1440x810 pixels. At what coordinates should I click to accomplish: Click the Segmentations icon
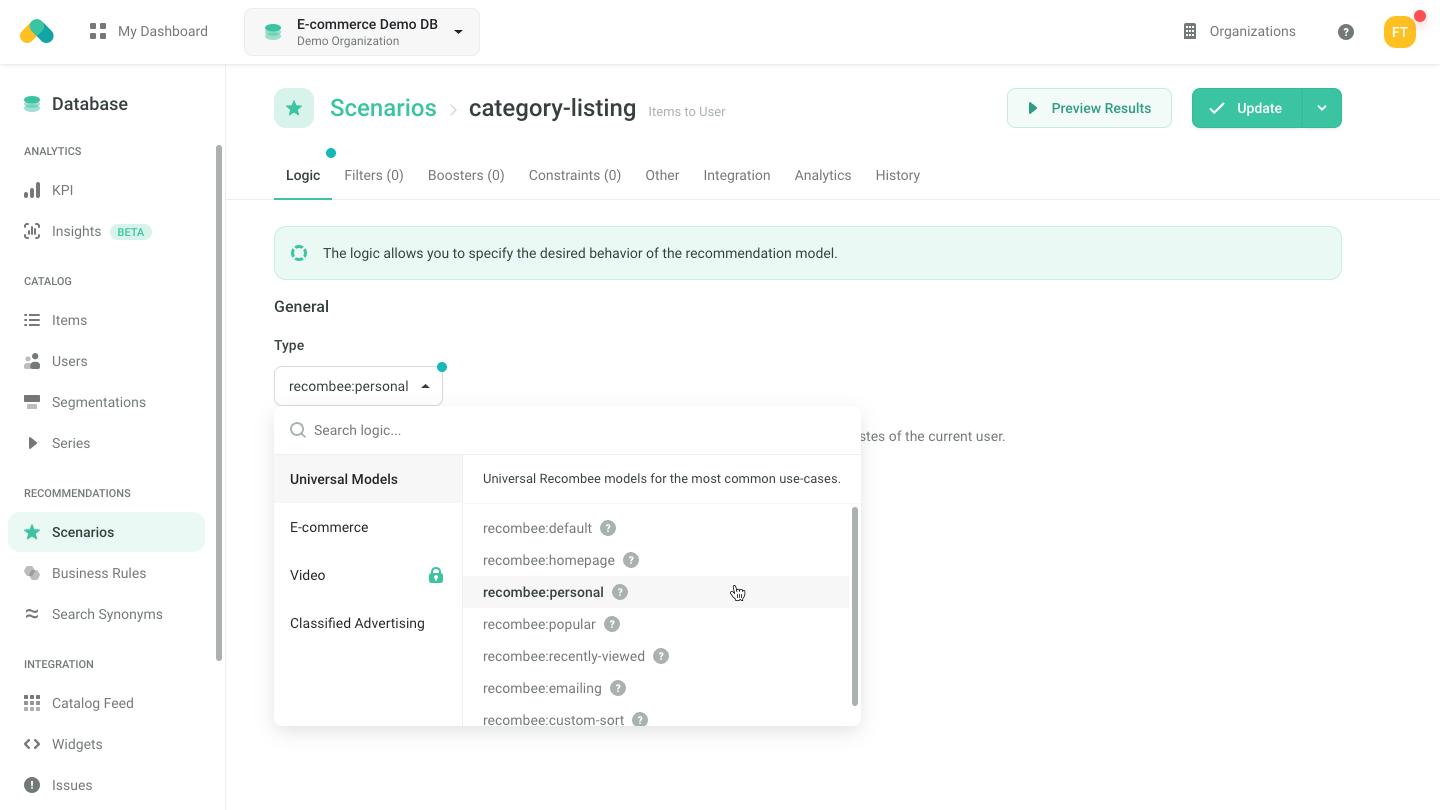(x=32, y=402)
